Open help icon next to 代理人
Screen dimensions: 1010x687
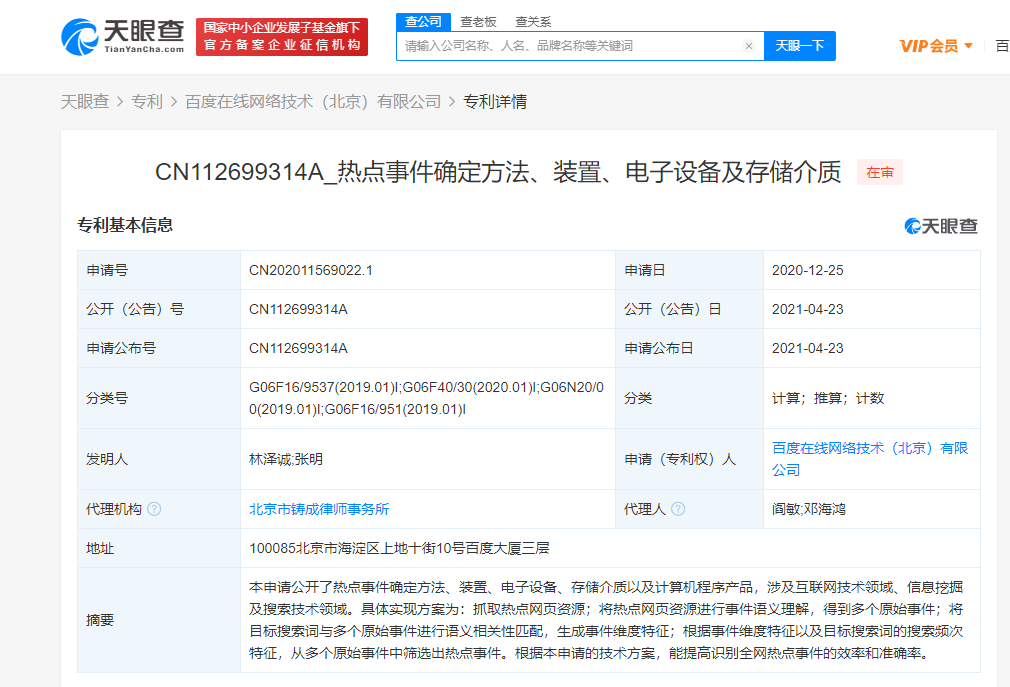pyautogui.click(x=678, y=509)
